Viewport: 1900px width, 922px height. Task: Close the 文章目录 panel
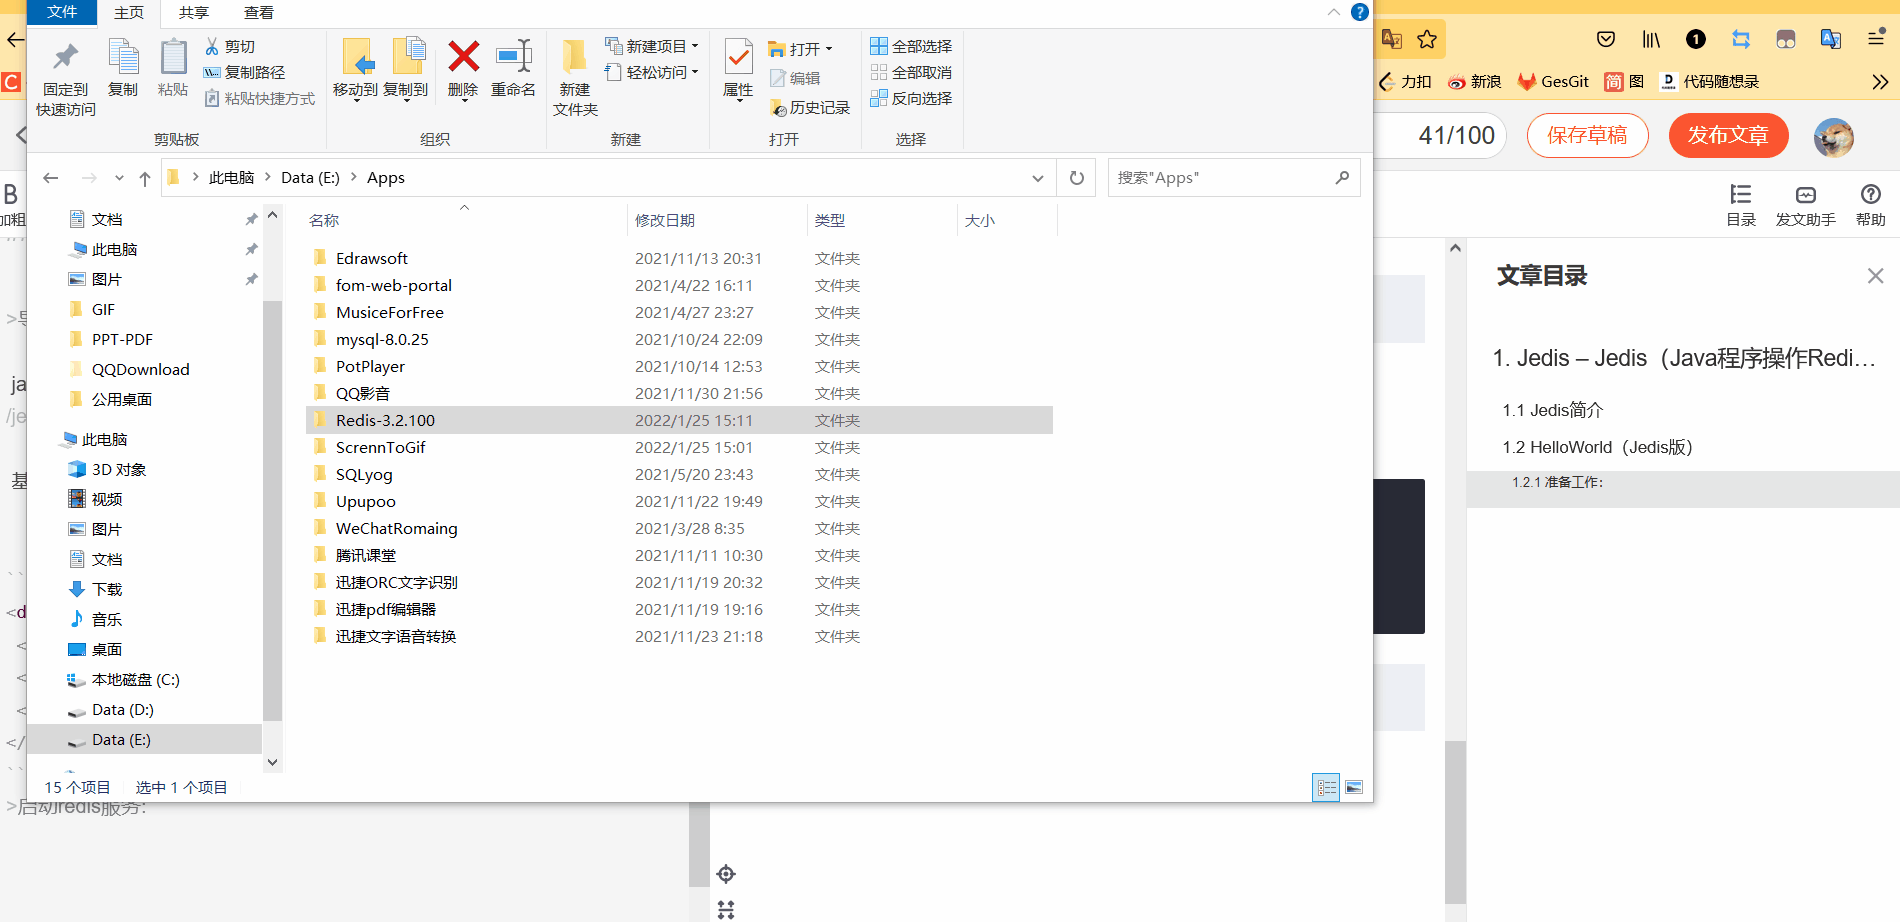coord(1875,276)
